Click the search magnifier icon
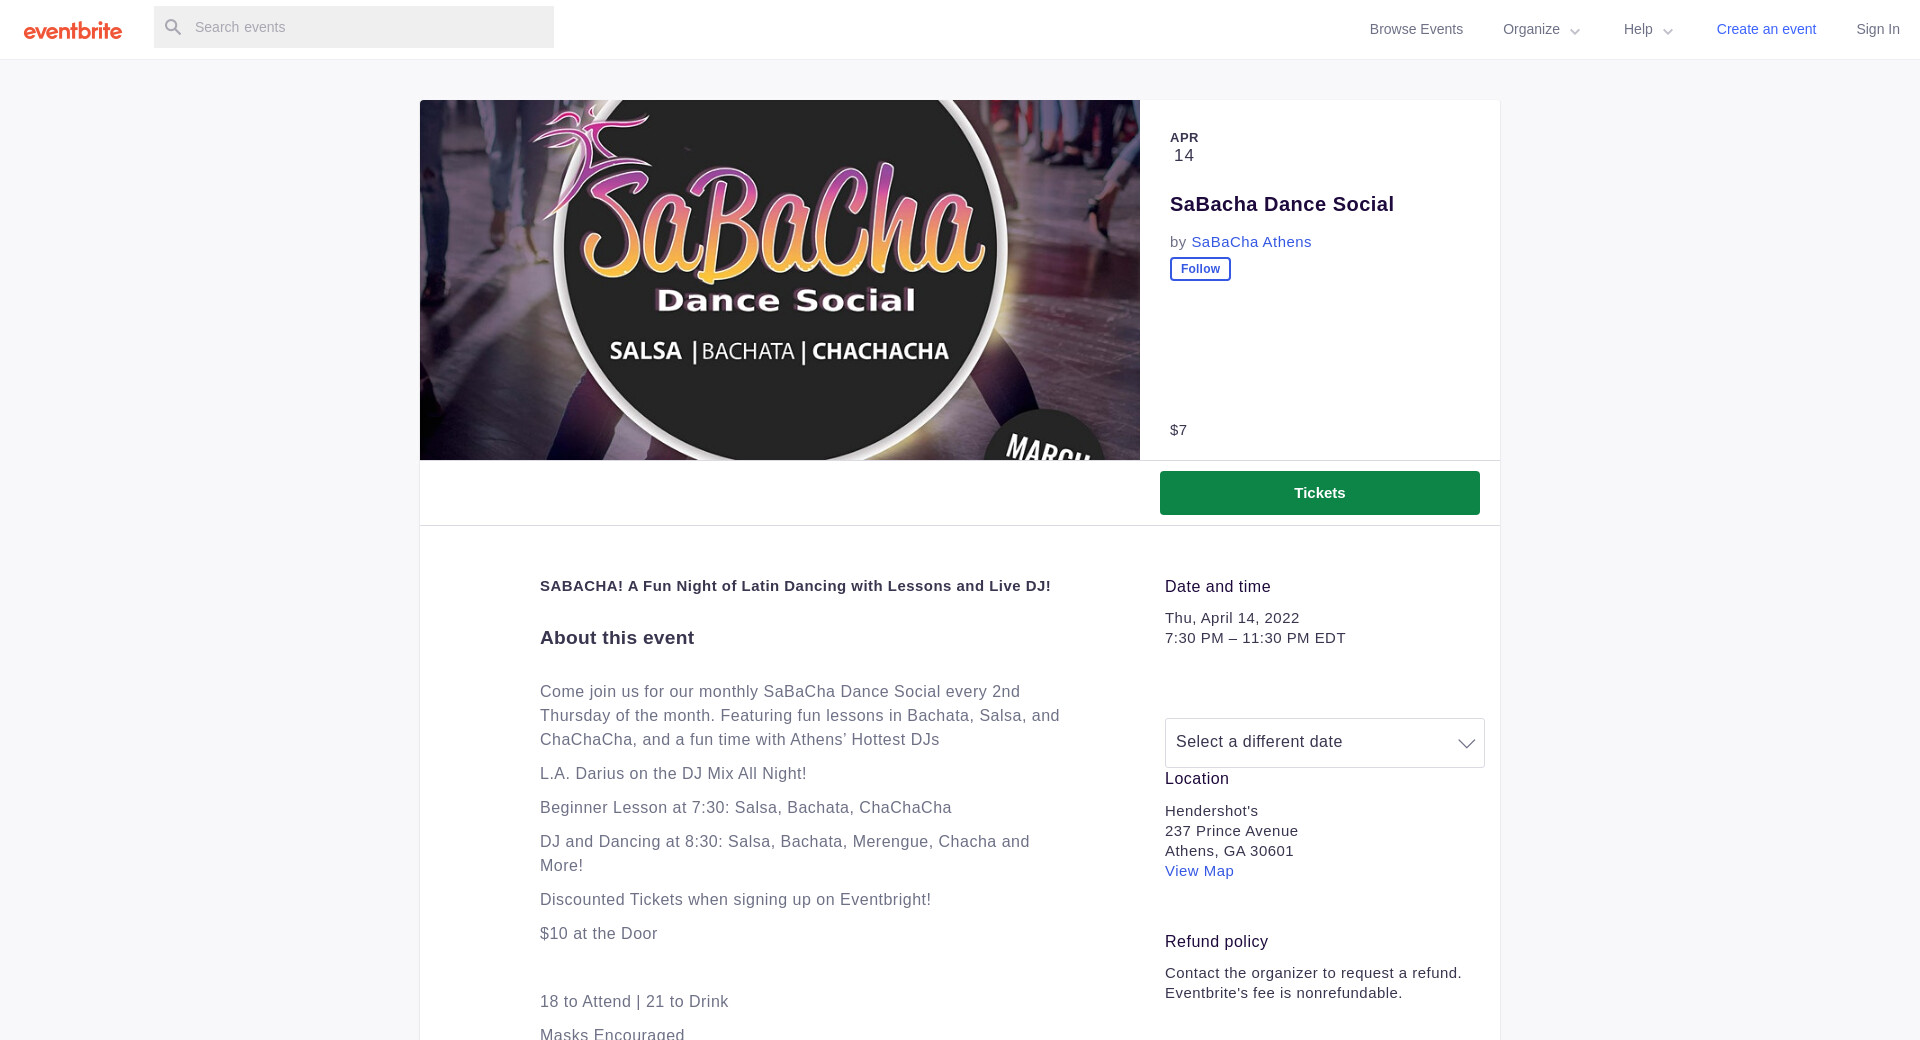Screen dimensions: 1920x1040 point(173,27)
